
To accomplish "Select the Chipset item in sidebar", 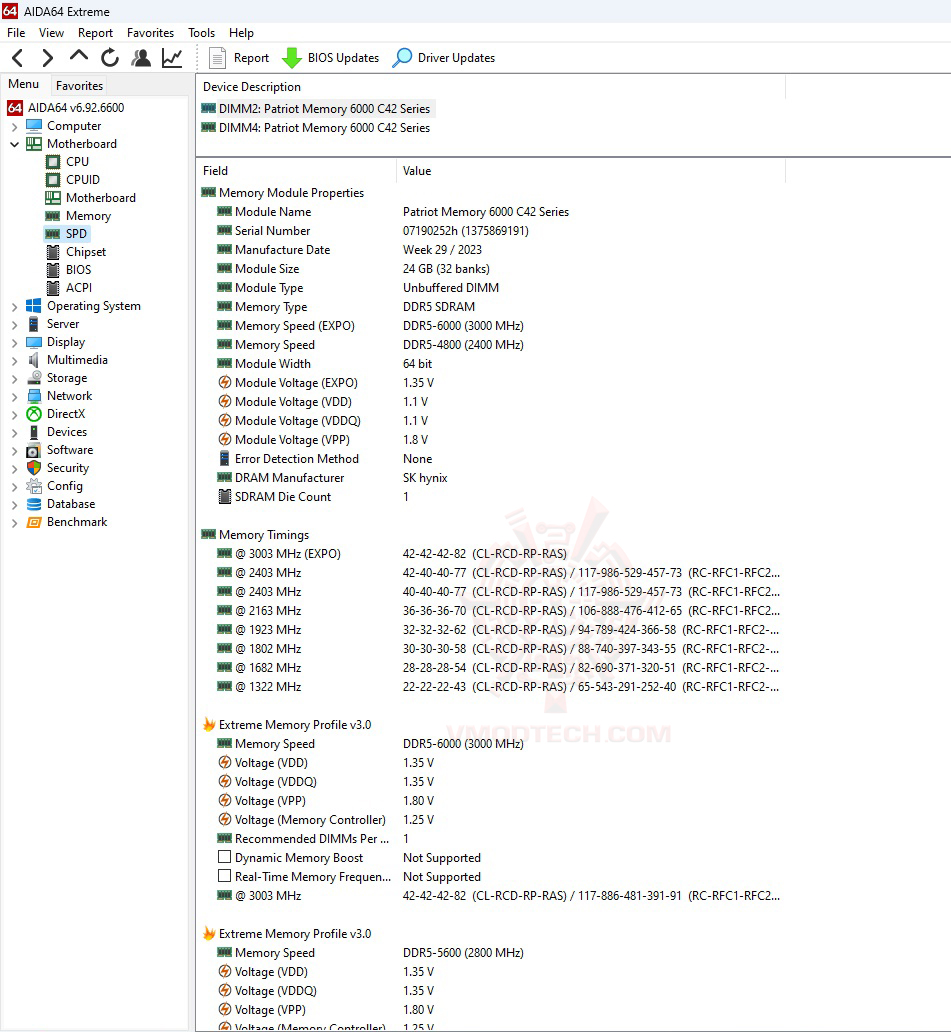I will point(85,251).
